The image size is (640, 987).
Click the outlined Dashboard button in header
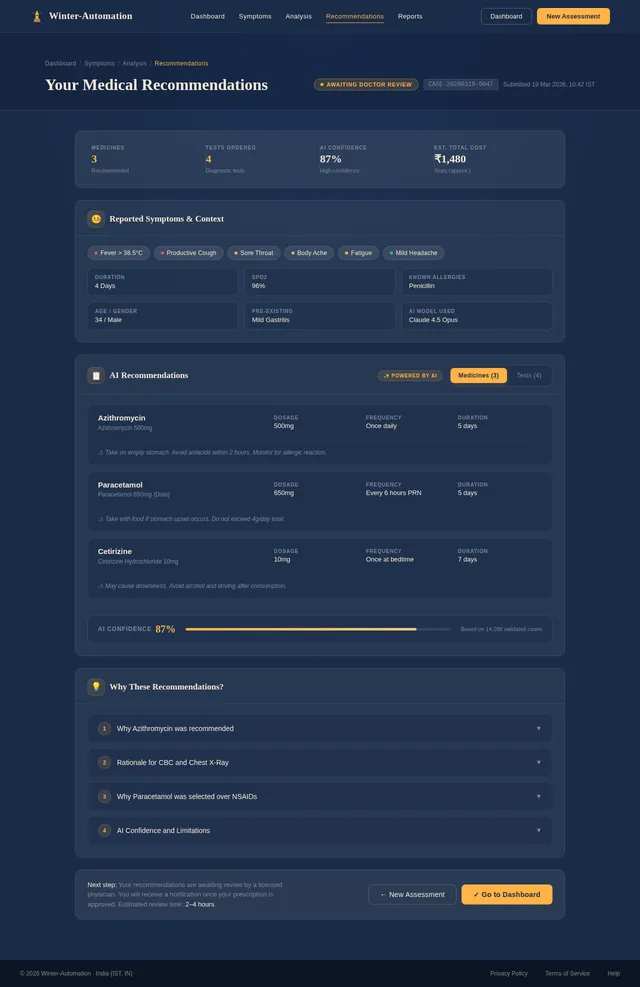(506, 16)
